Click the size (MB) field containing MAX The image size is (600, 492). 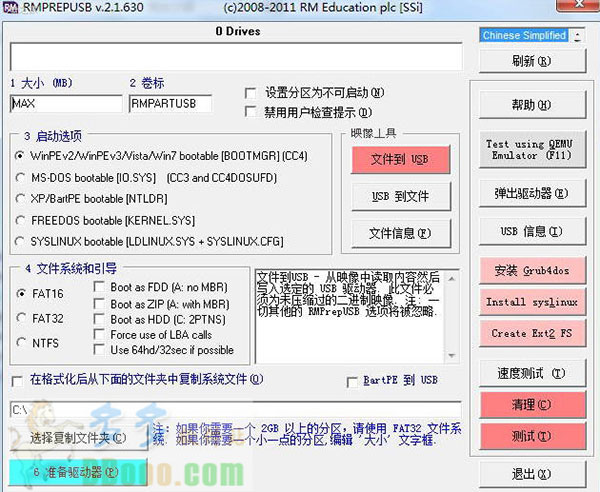pos(66,103)
